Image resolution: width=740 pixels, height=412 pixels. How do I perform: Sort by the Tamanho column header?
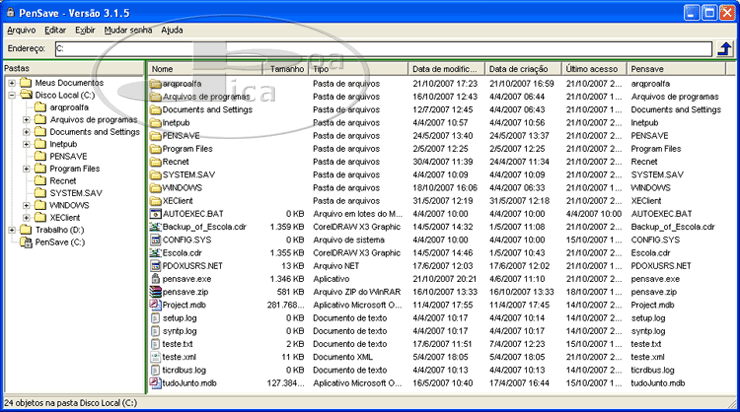(x=287, y=69)
